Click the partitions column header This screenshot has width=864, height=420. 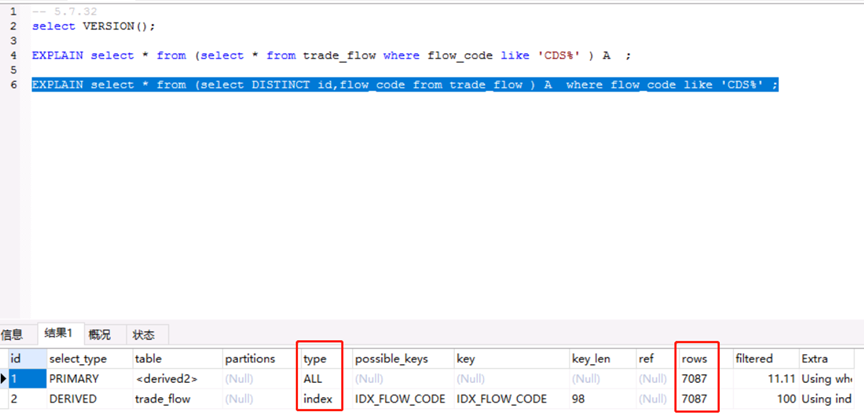coord(261,358)
